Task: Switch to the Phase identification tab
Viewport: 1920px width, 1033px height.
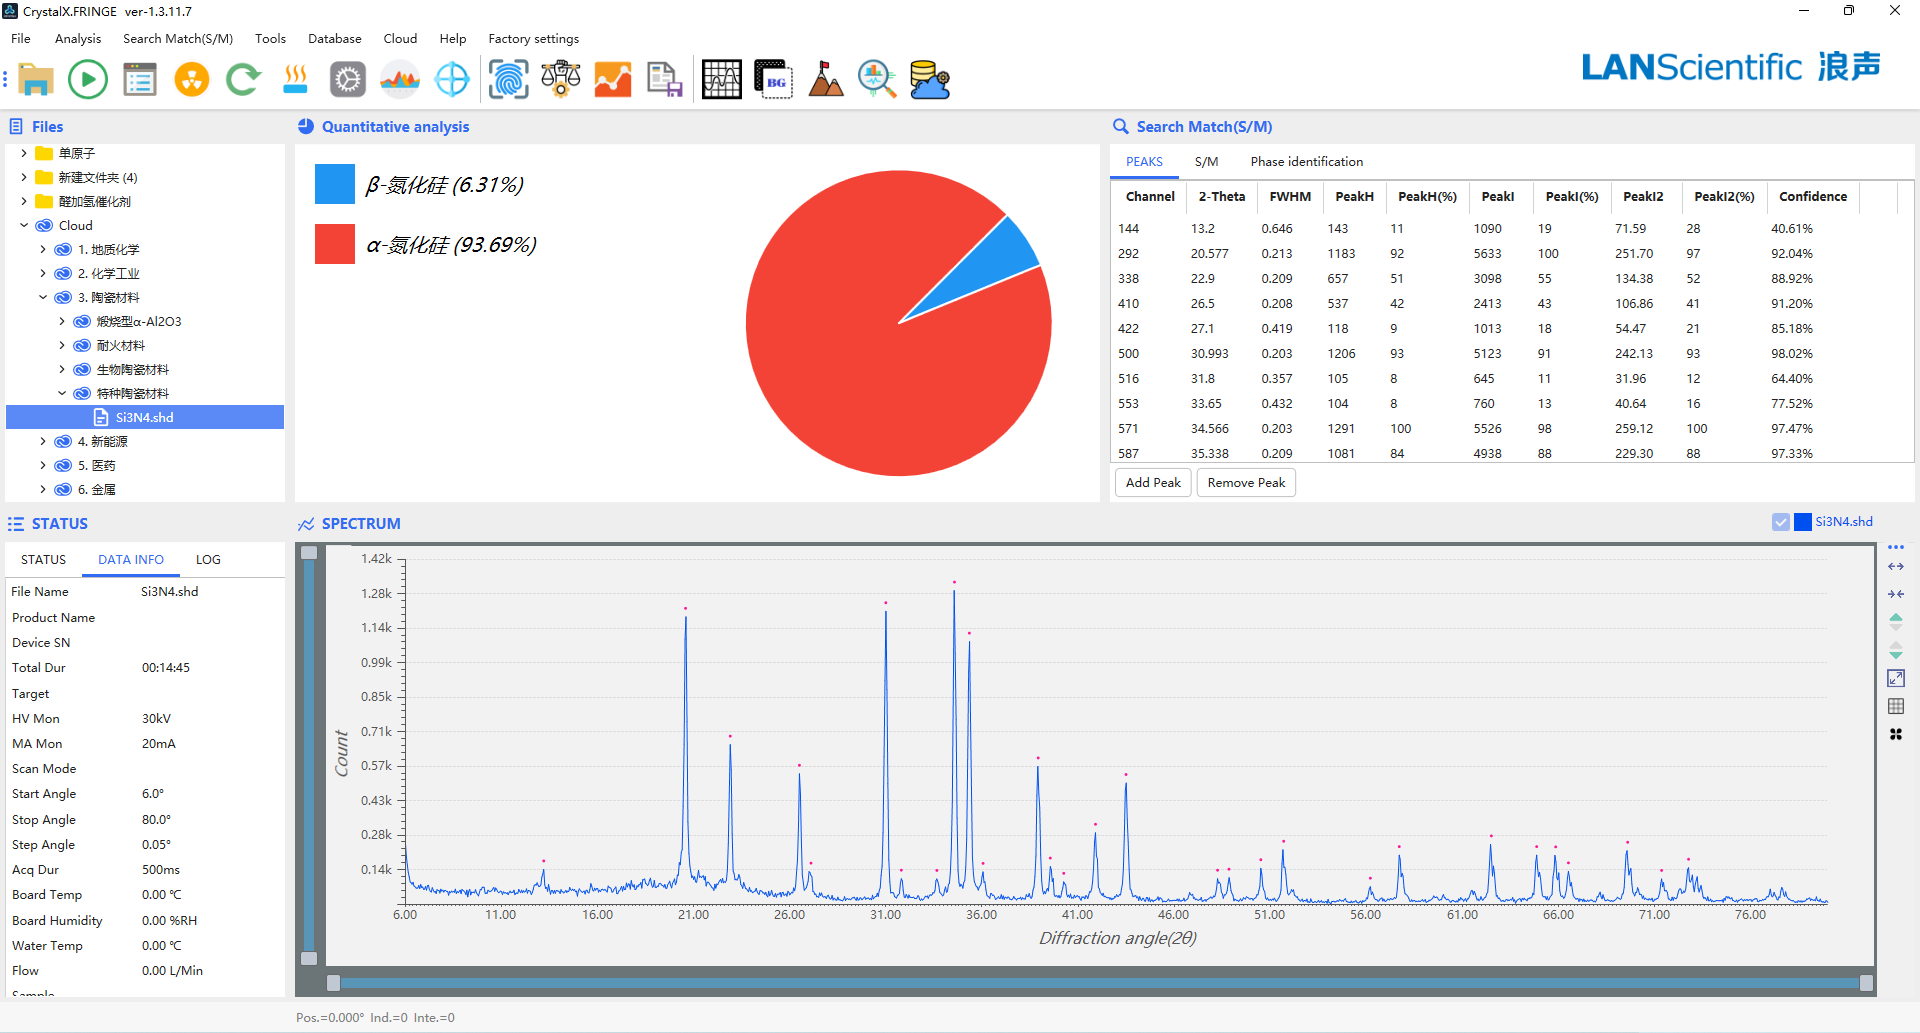Action: [x=1306, y=162]
